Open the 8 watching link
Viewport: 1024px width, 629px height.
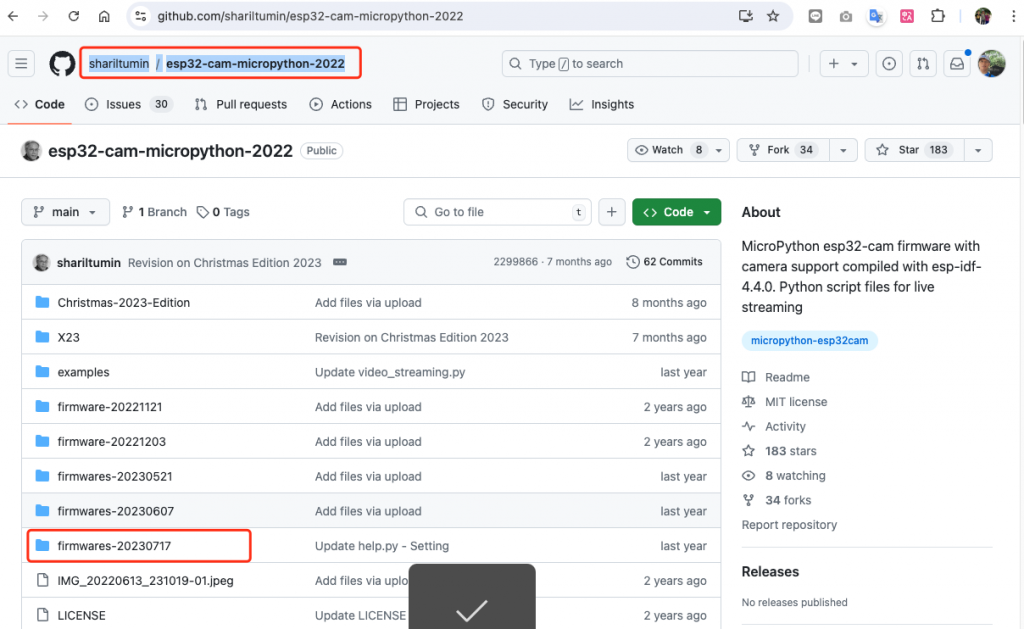[x=784, y=476]
